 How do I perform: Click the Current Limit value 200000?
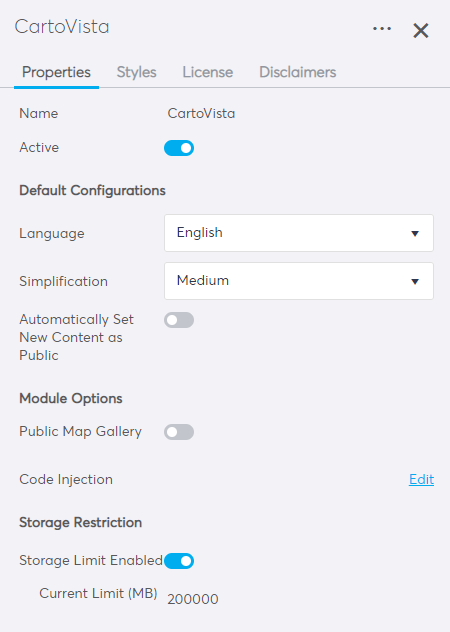coord(193,599)
